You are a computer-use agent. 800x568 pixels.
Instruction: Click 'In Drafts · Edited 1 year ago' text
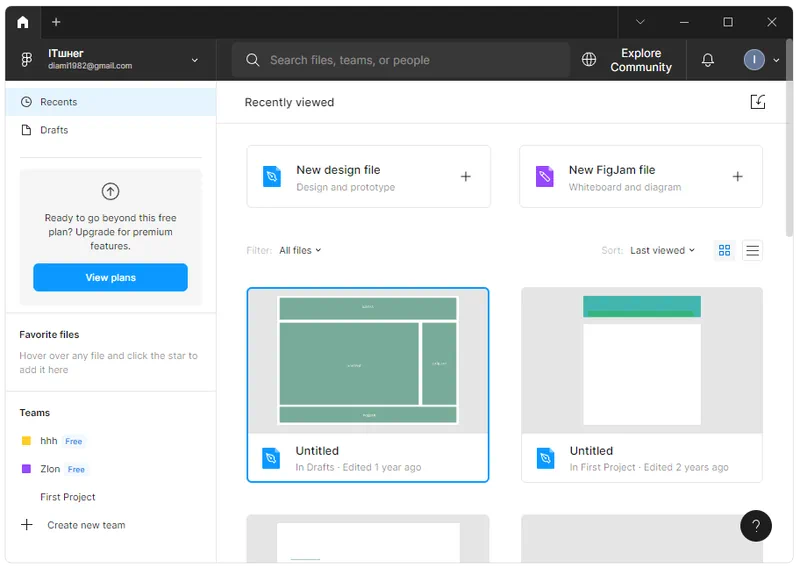click(x=358, y=467)
